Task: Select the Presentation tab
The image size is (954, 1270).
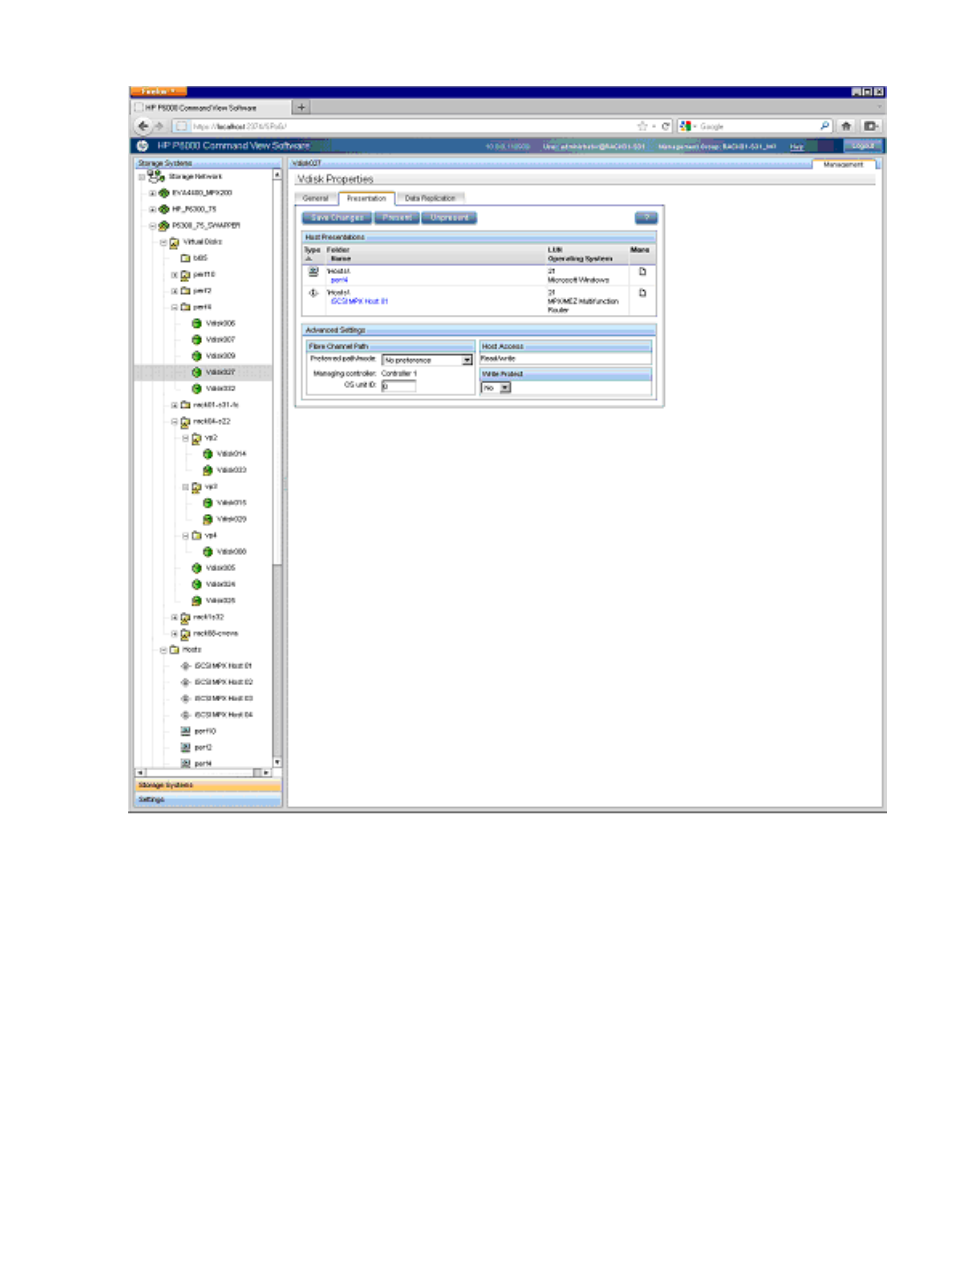Action: (367, 198)
